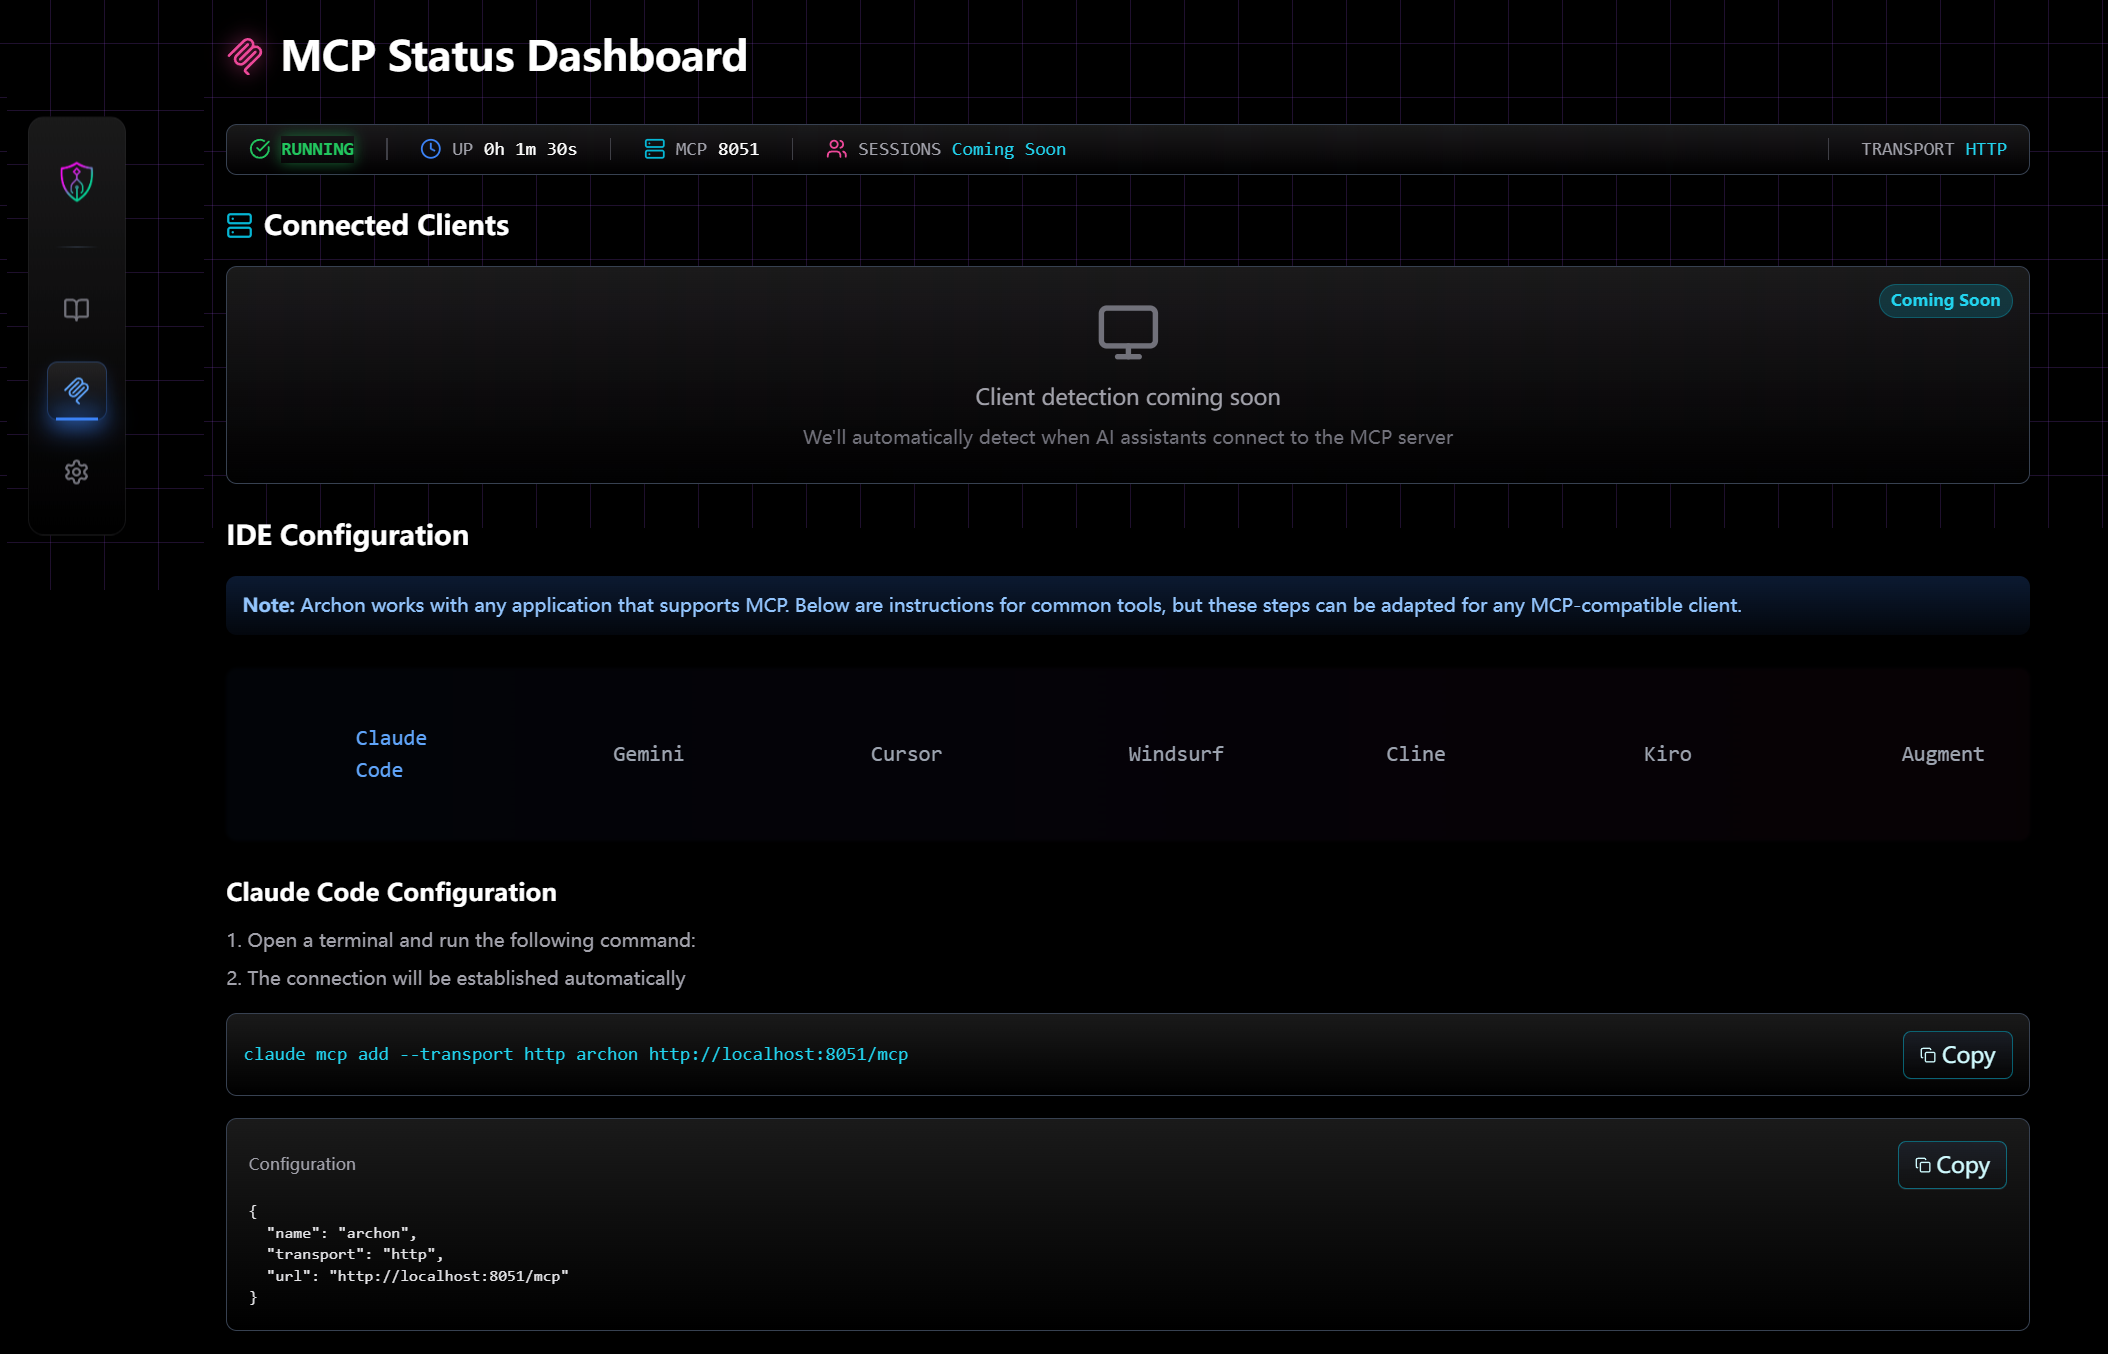Screen dimensions: 2108x1354
Task: Click the step 'Open a terminal' instruction
Action: (461, 940)
